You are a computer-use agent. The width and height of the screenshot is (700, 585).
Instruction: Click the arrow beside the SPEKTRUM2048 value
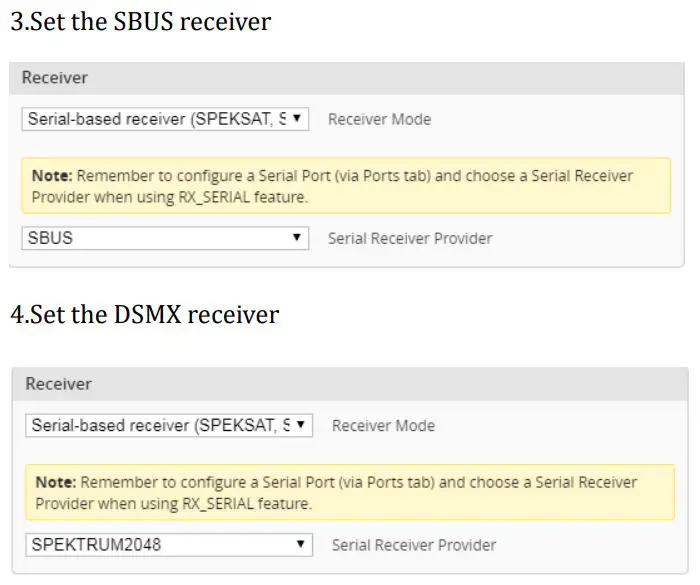point(300,545)
